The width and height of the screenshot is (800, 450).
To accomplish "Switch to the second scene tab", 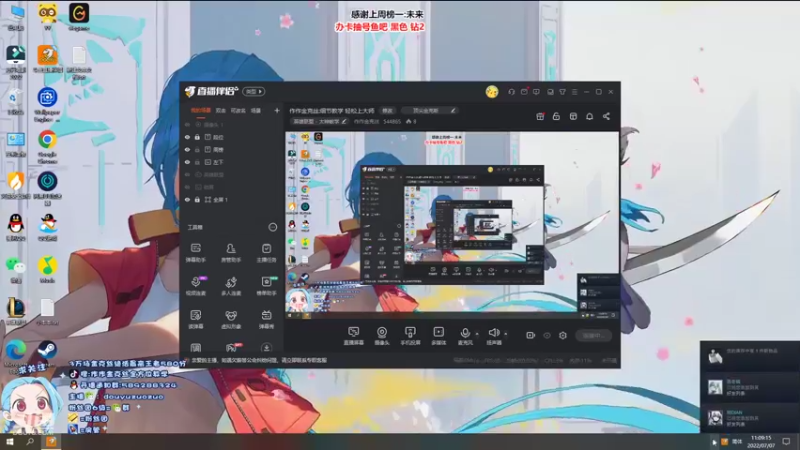I will click(x=220, y=110).
